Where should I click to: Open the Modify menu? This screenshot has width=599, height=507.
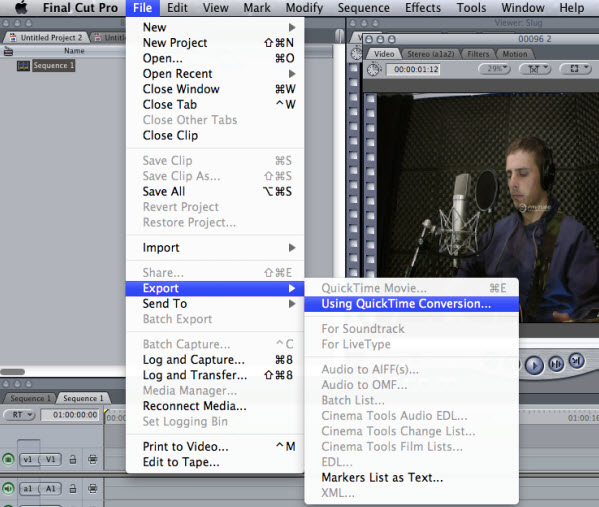(x=304, y=8)
